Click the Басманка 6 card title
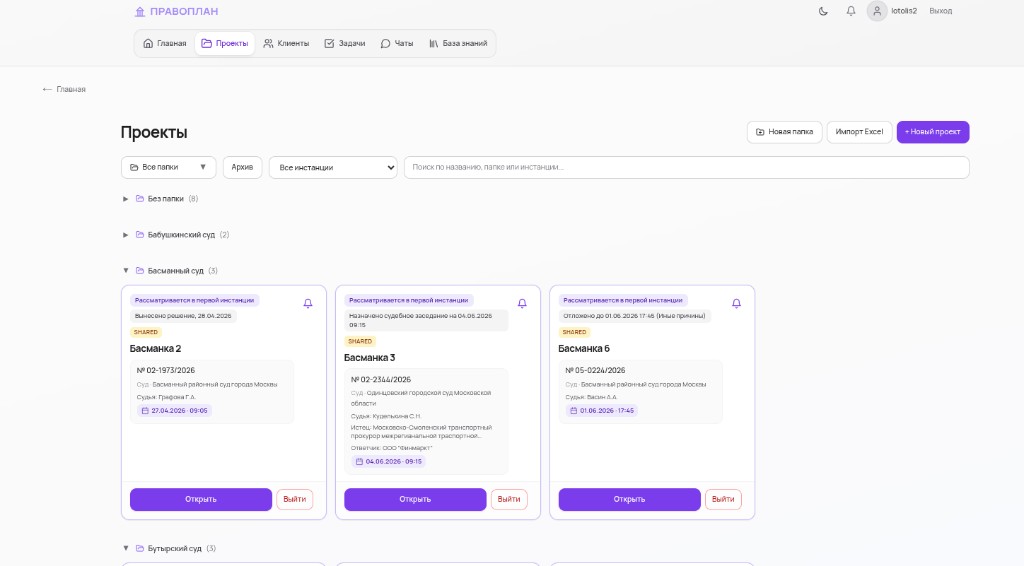1024x566 pixels. click(x=584, y=349)
